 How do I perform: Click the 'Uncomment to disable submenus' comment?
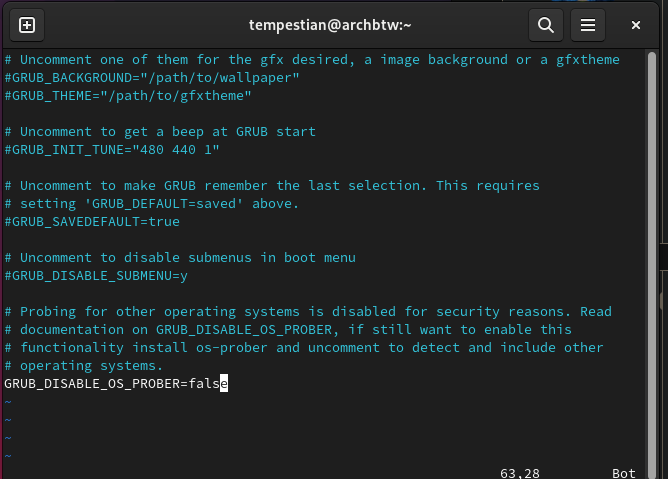click(x=180, y=257)
